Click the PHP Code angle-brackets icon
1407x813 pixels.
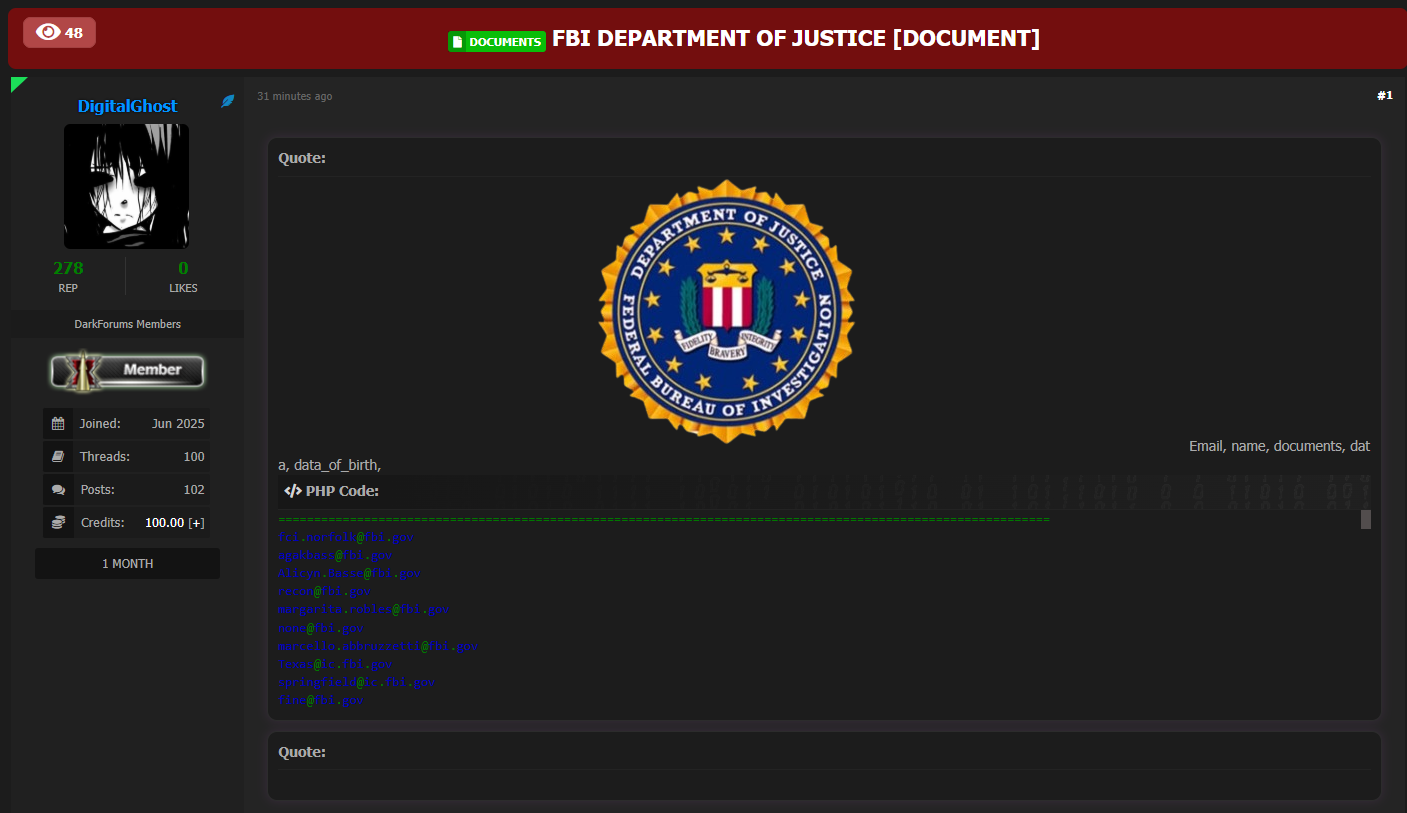tap(293, 490)
